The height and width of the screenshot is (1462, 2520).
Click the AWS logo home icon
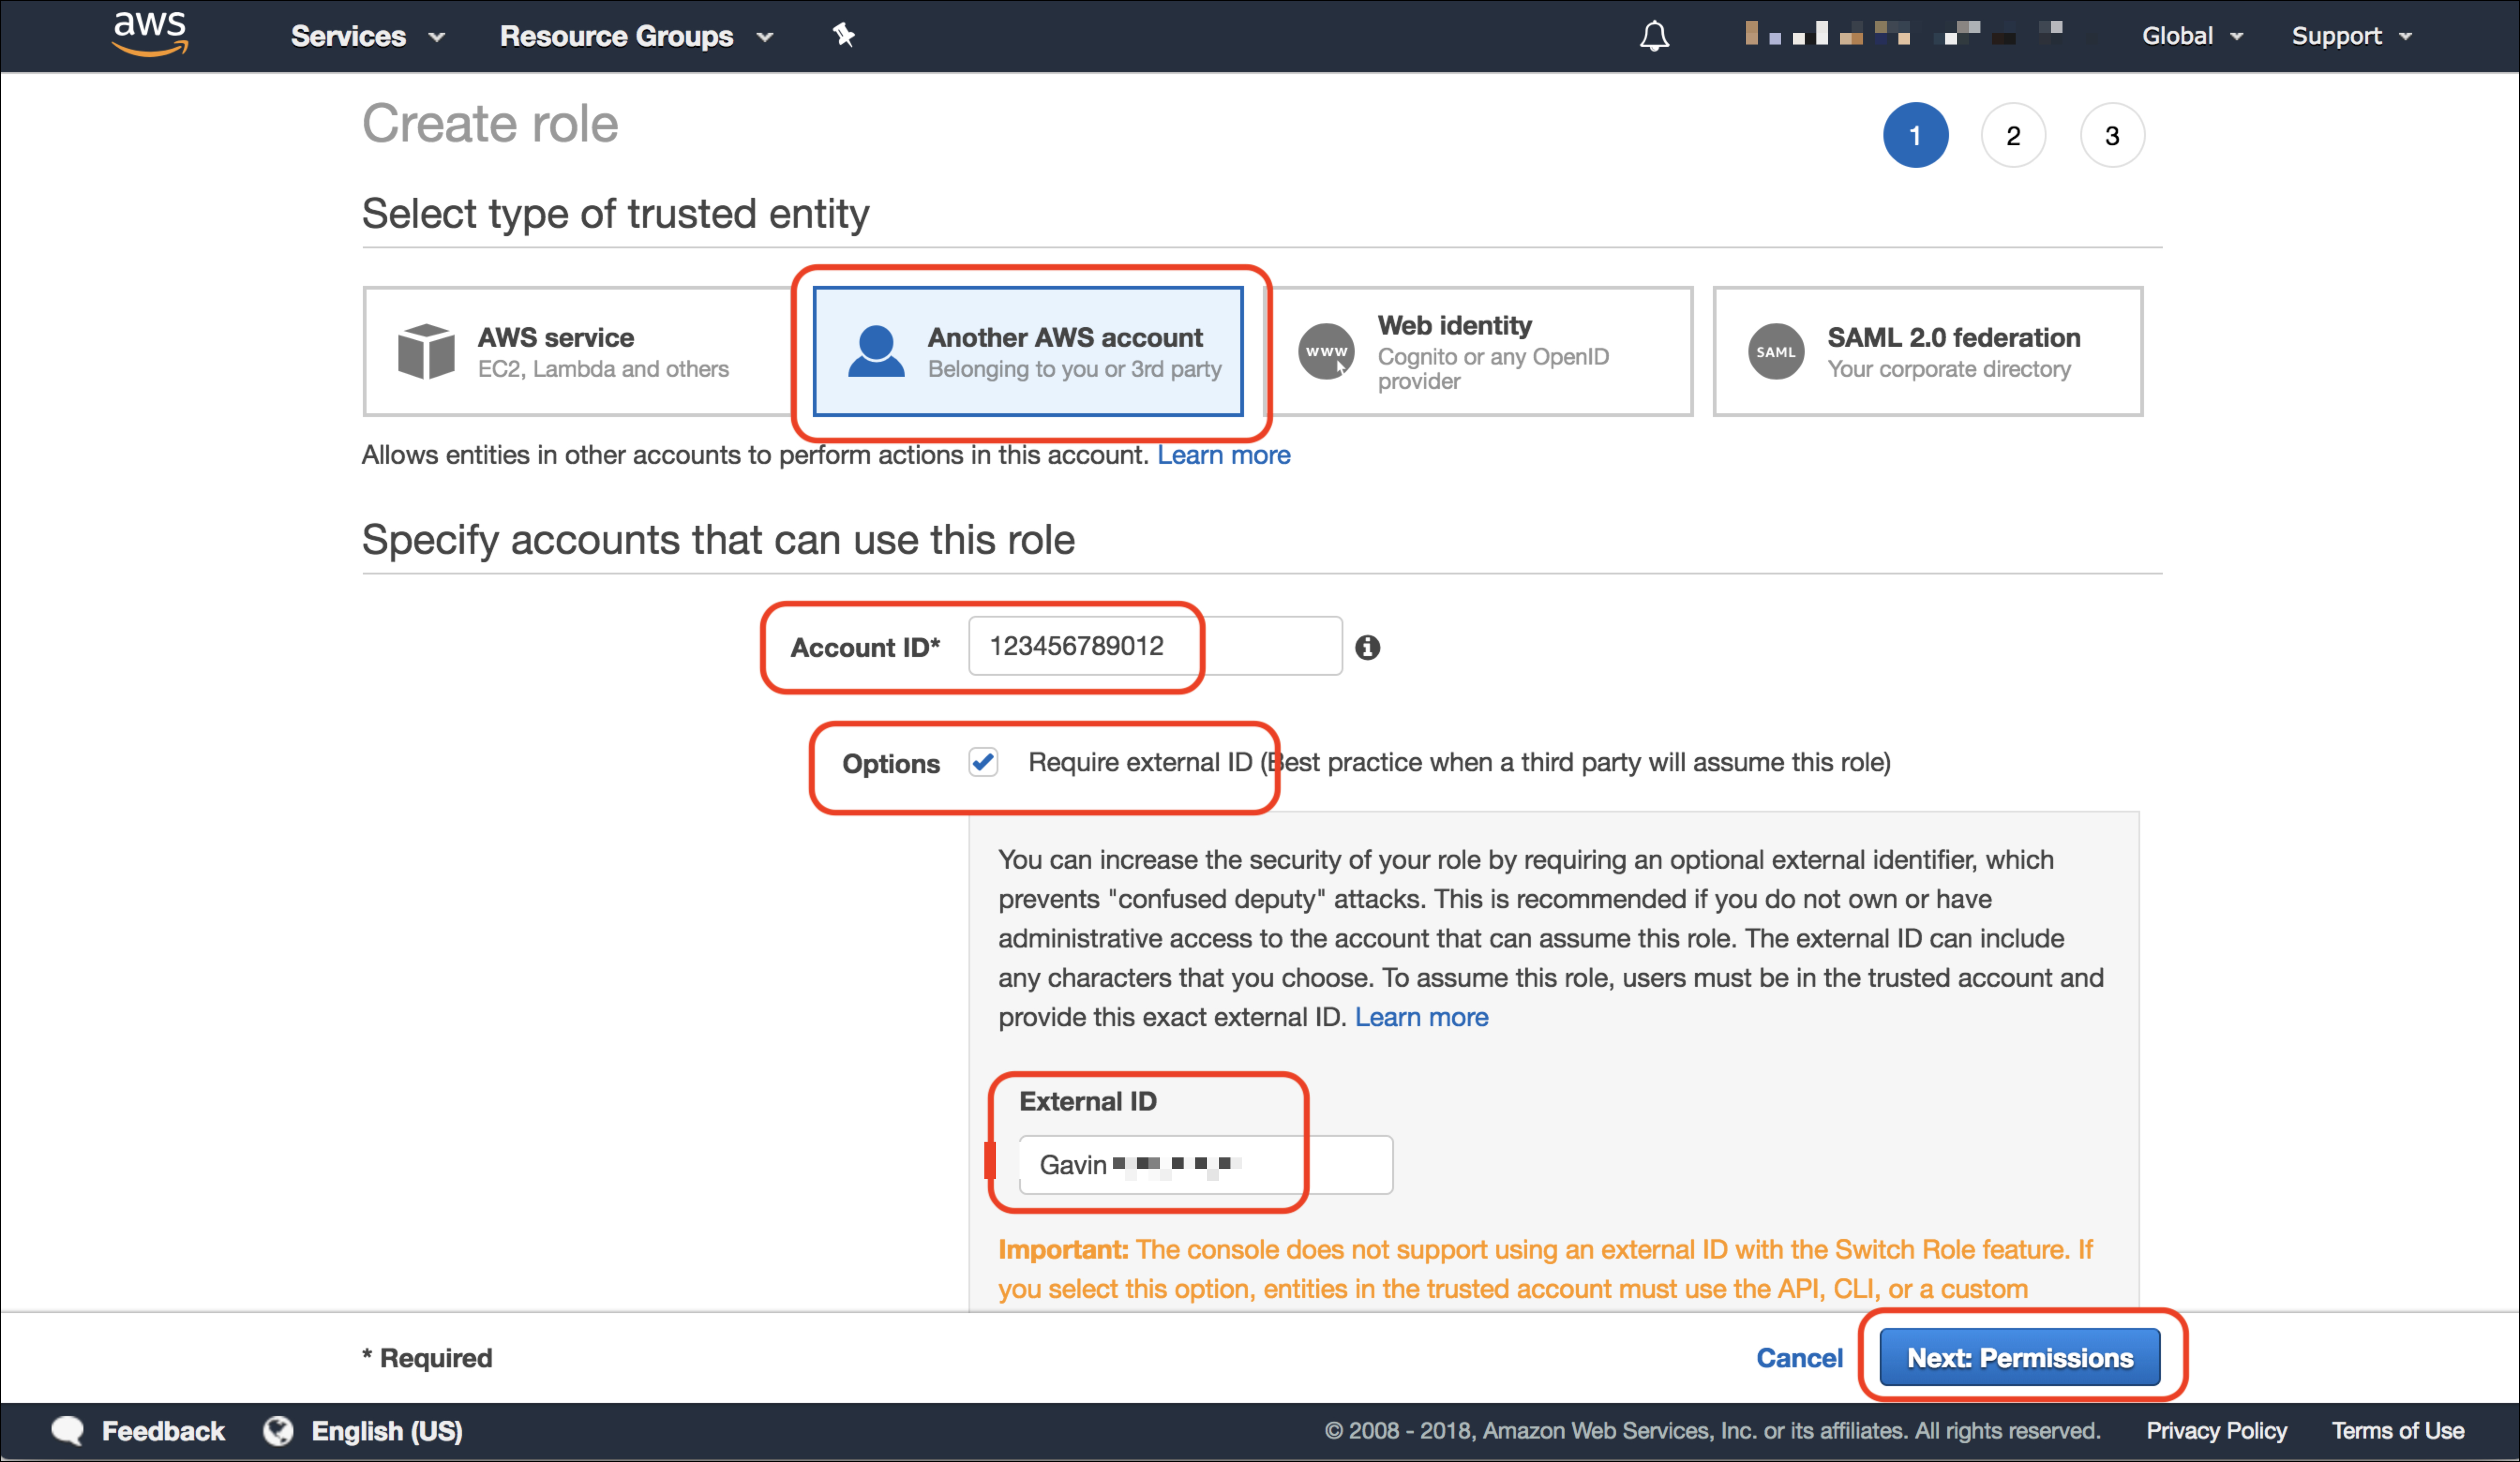coord(150,35)
